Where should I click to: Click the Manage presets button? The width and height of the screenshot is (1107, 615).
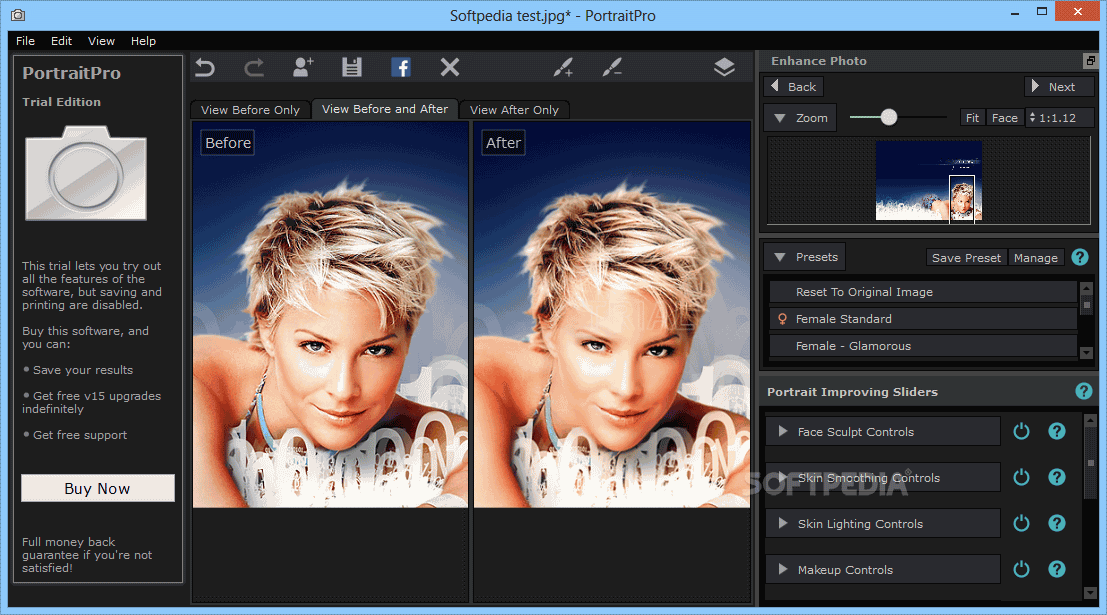pos(1036,258)
